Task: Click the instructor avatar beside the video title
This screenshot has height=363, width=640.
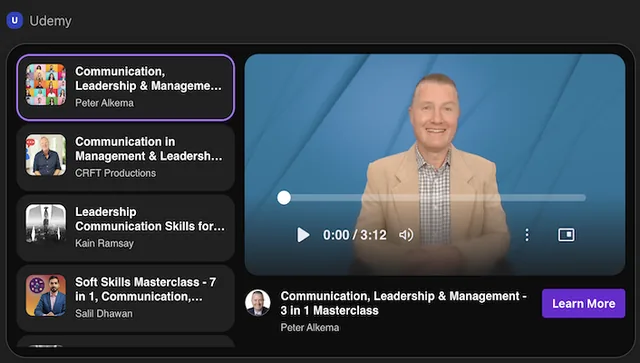Action: 258,303
